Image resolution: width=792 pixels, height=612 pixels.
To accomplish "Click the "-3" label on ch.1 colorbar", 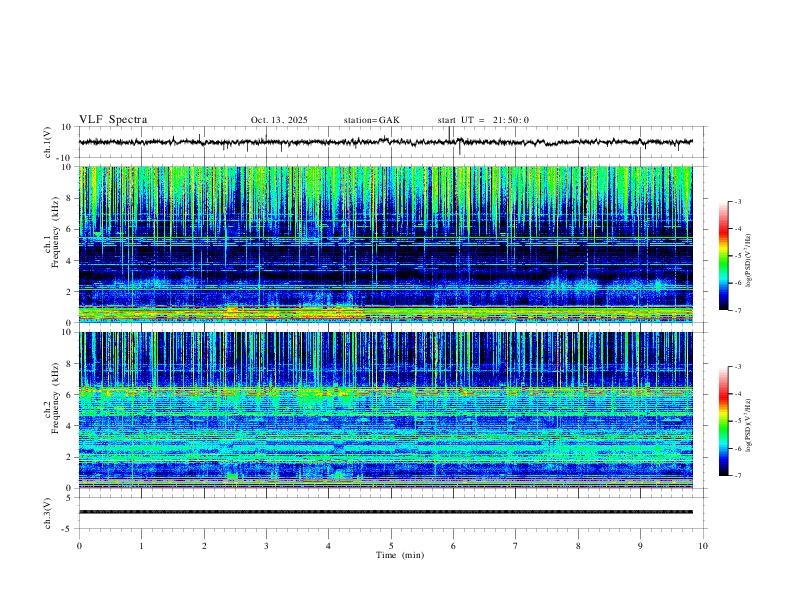I will (738, 202).
